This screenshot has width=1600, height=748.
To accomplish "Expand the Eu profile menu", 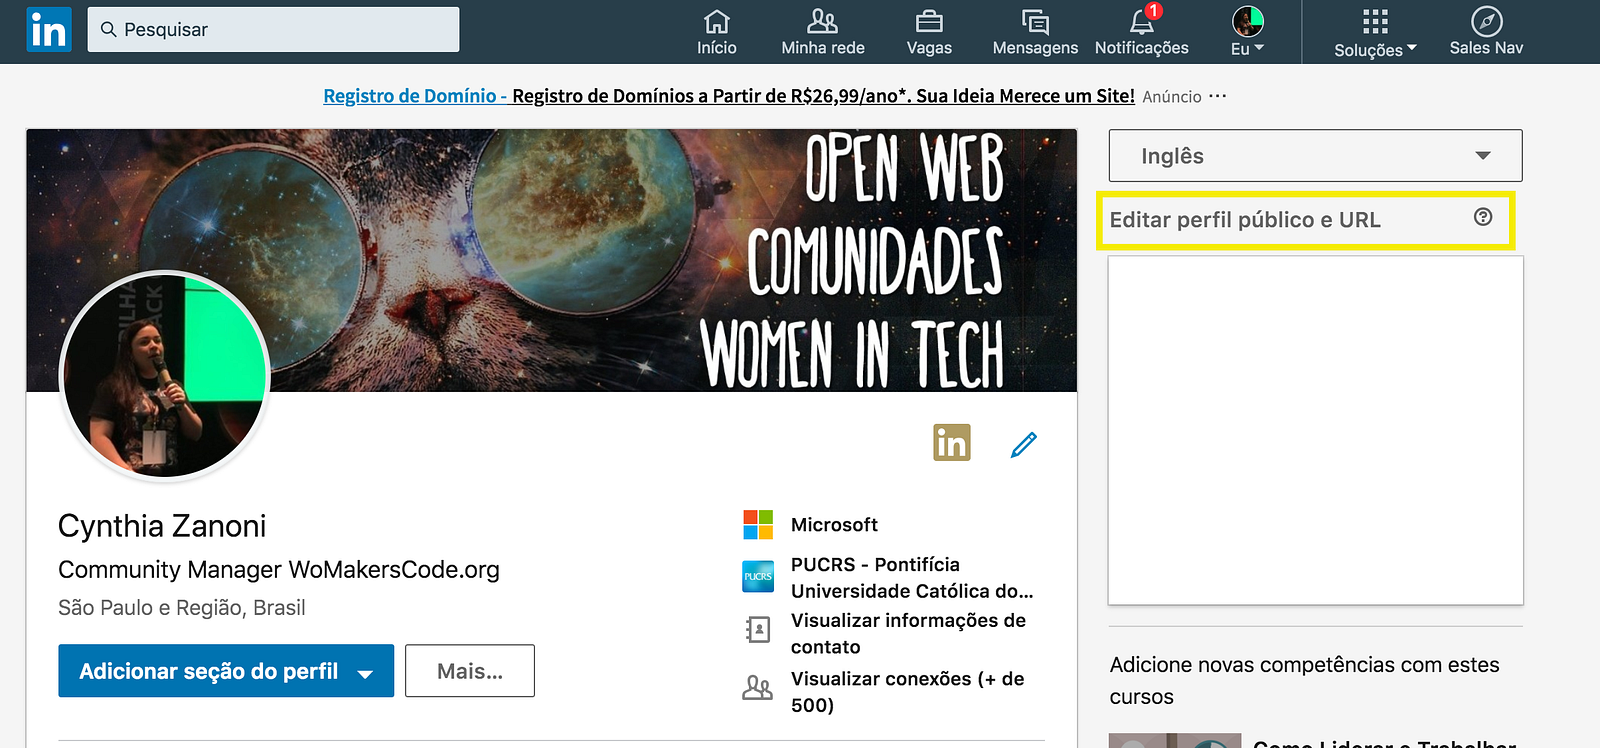I will pos(1247,32).
